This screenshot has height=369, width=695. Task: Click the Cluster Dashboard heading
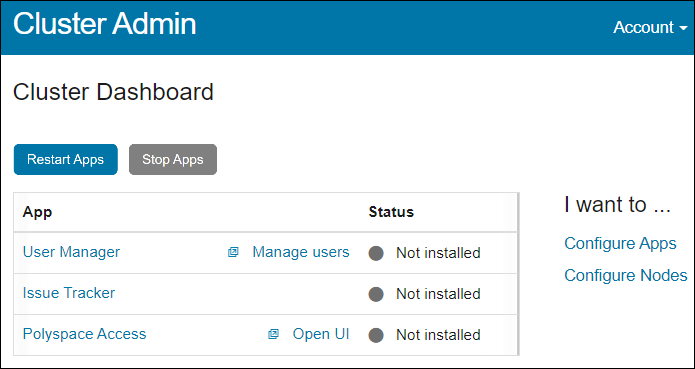pyautogui.click(x=113, y=92)
